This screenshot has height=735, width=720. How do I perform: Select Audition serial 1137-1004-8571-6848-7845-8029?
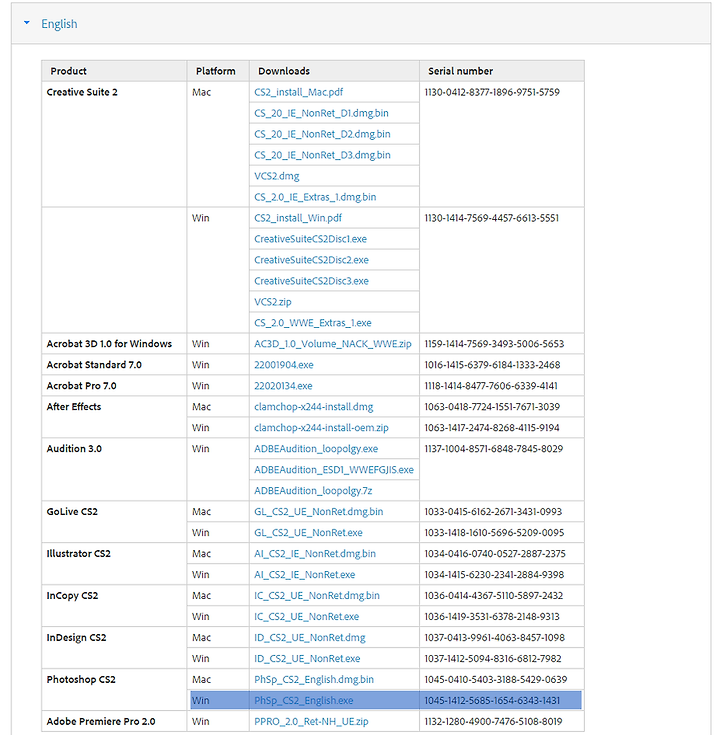coord(494,449)
